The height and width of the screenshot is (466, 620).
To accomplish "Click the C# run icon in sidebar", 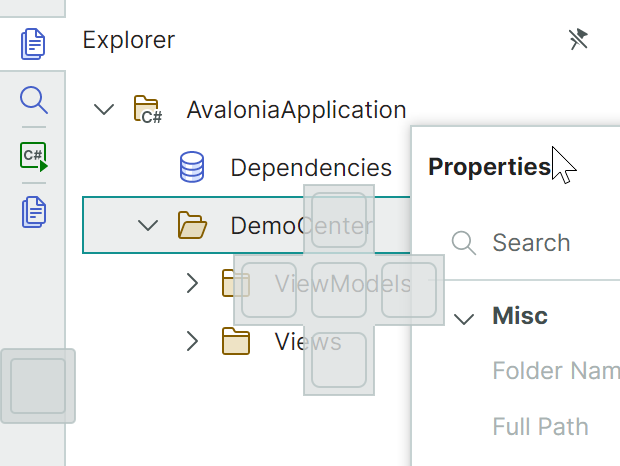I will pos(33,156).
